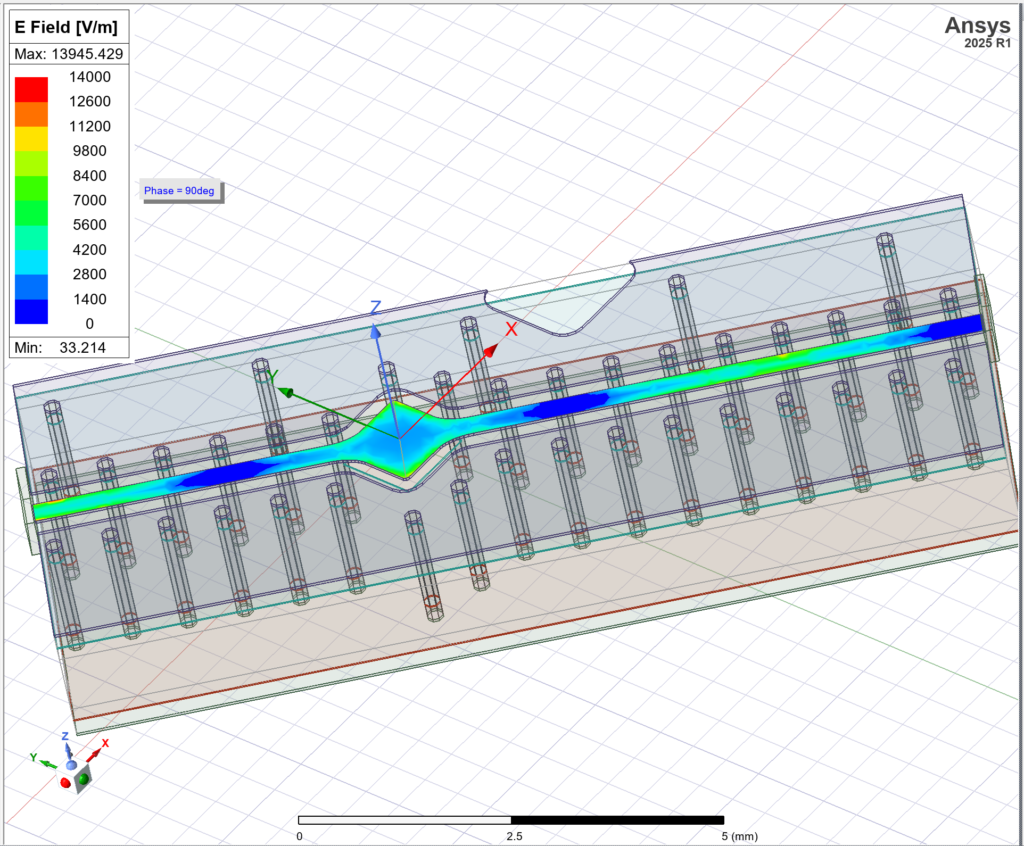Click the red sphere on the orientation gizmo cube
This screenshot has height=846, width=1024.
pyautogui.click(x=66, y=782)
